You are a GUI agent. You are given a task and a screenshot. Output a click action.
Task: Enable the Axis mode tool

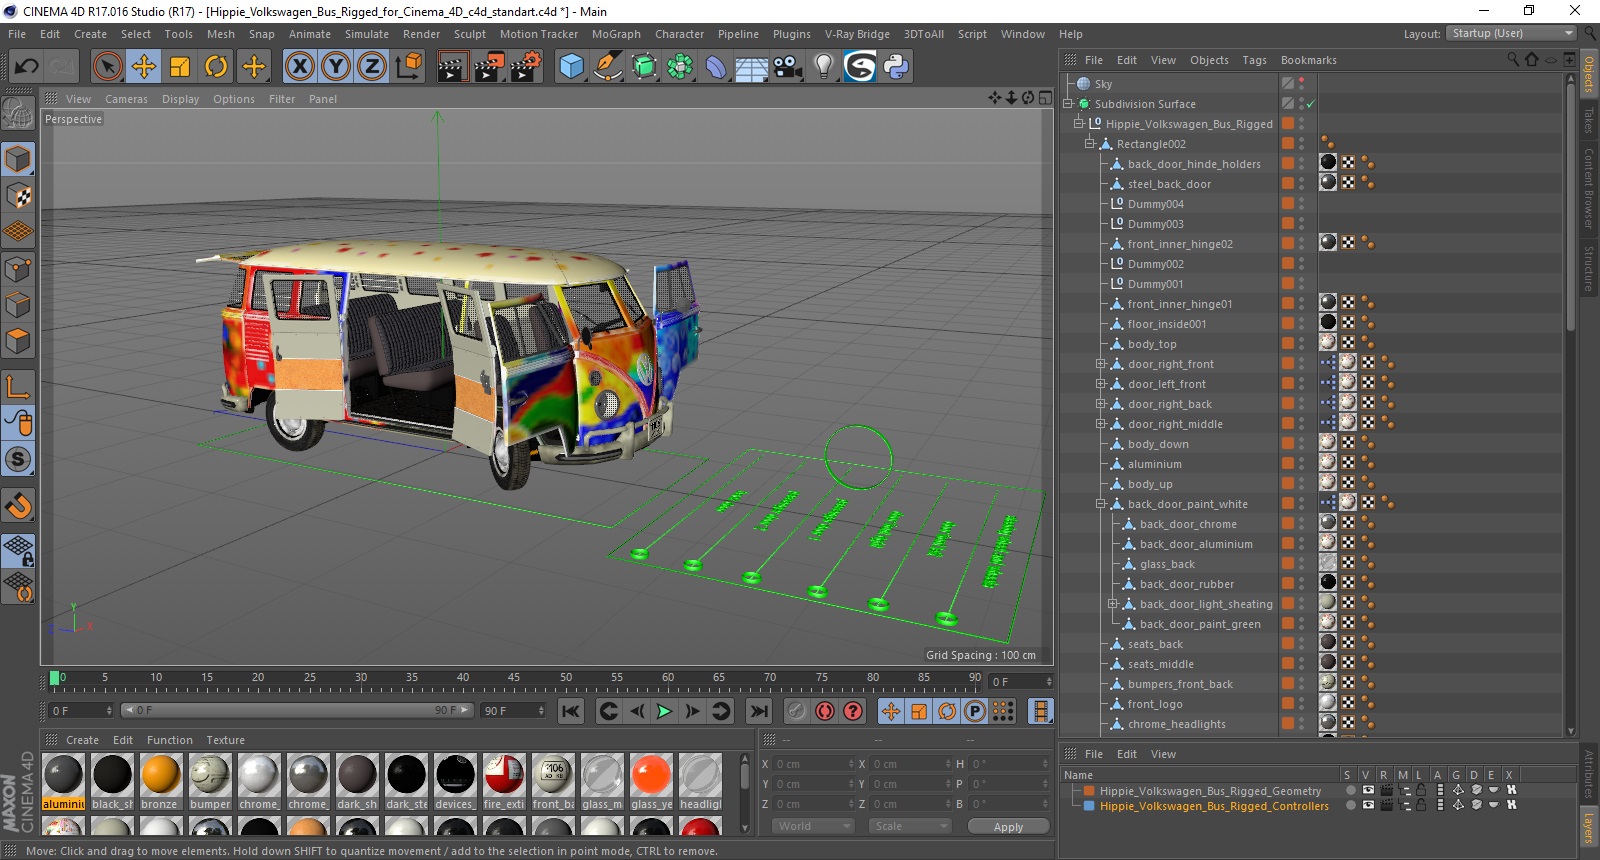tap(18, 386)
